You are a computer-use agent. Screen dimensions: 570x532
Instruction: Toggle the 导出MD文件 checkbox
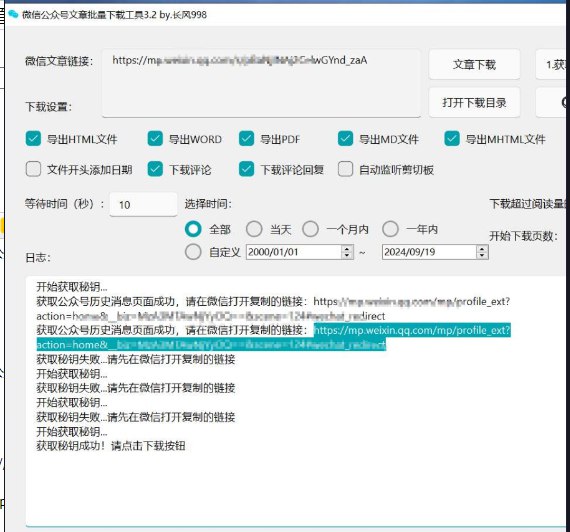(345, 139)
